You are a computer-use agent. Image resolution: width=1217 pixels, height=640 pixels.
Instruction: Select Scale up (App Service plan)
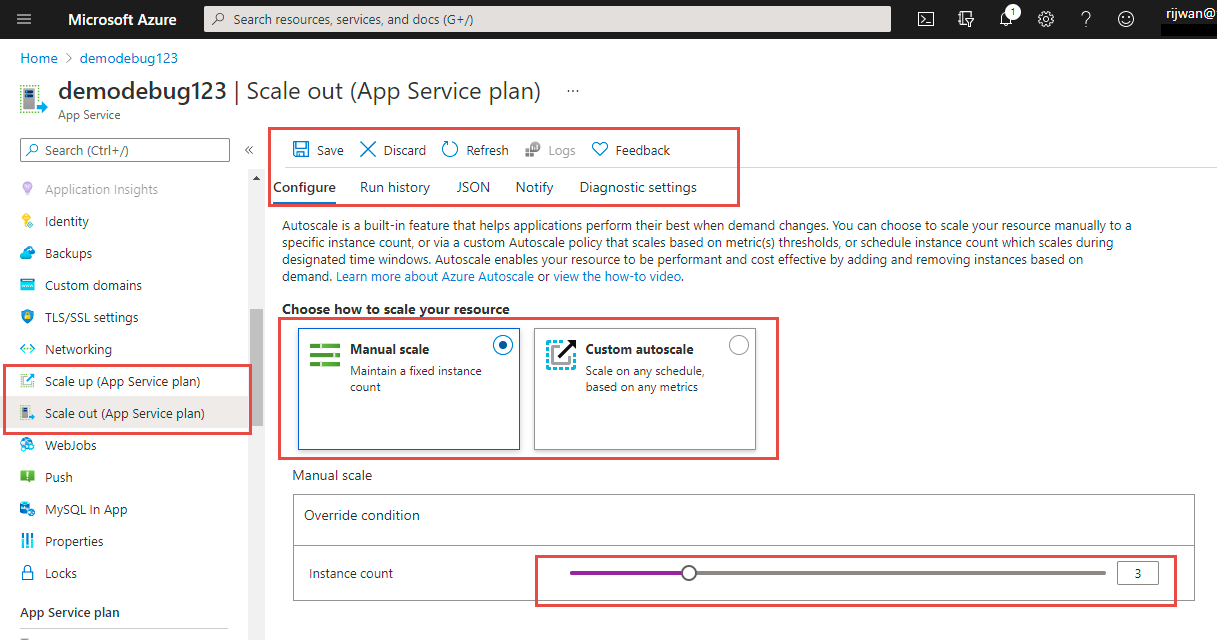(x=118, y=381)
